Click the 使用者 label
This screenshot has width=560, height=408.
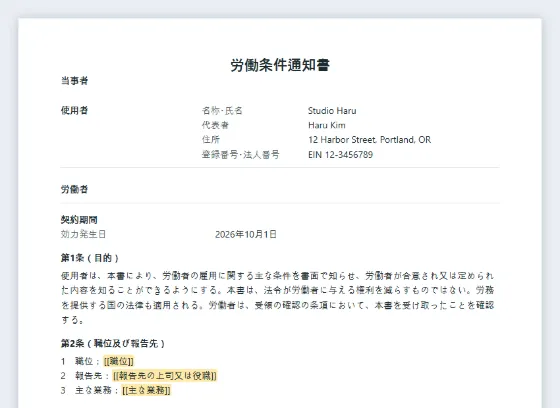point(74,110)
